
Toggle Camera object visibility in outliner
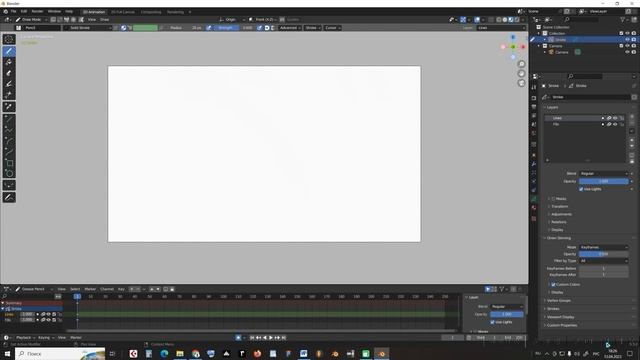click(x=627, y=52)
